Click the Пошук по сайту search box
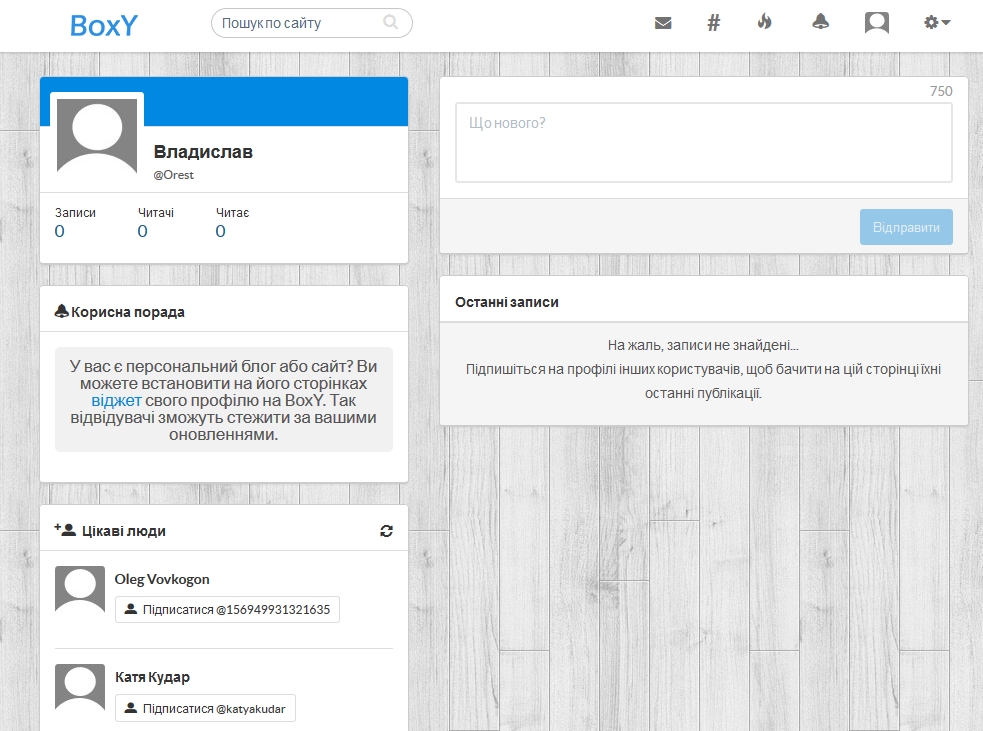Image resolution: width=983 pixels, height=731 pixels. coord(300,21)
